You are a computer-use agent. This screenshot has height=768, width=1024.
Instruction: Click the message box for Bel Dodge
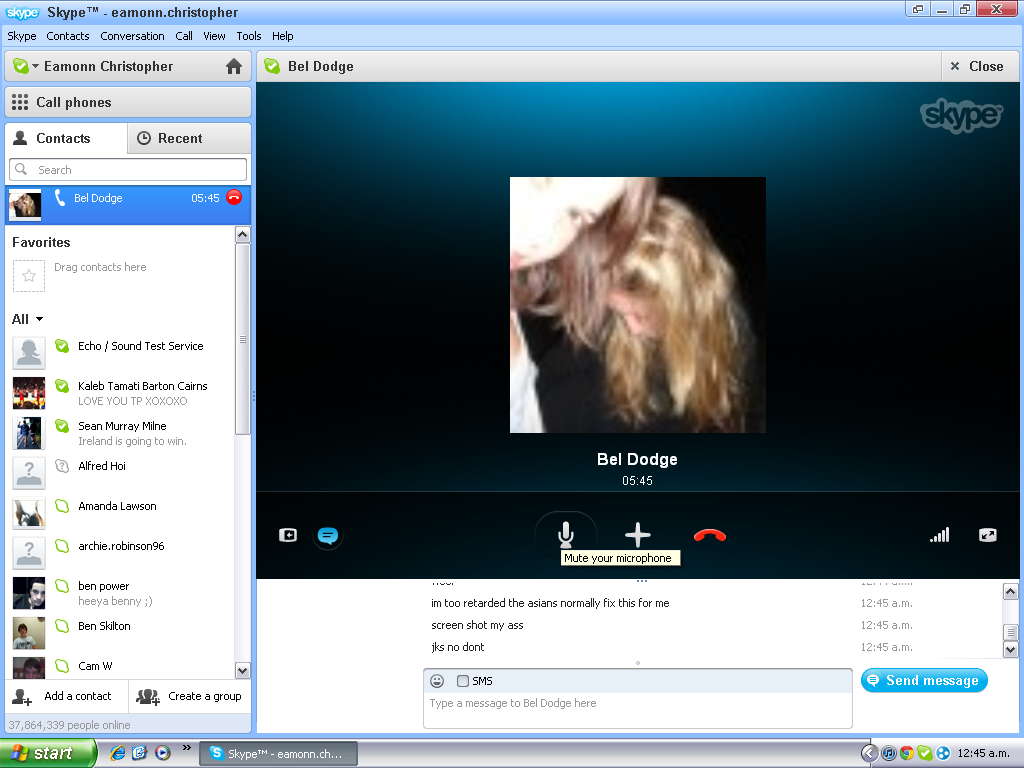click(637, 710)
